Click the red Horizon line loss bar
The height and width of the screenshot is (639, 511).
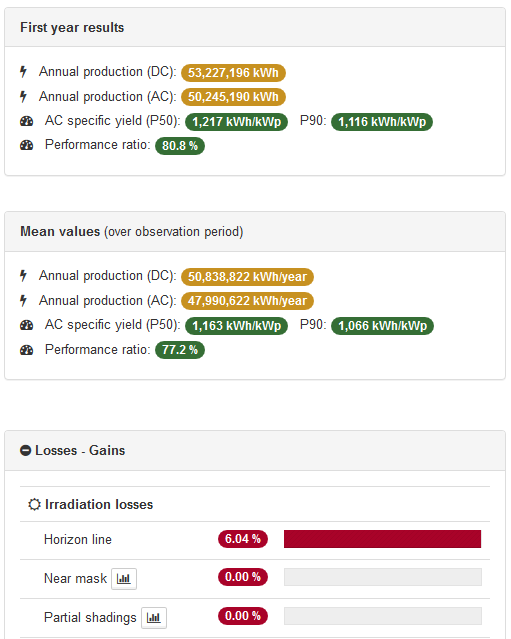tap(382, 539)
